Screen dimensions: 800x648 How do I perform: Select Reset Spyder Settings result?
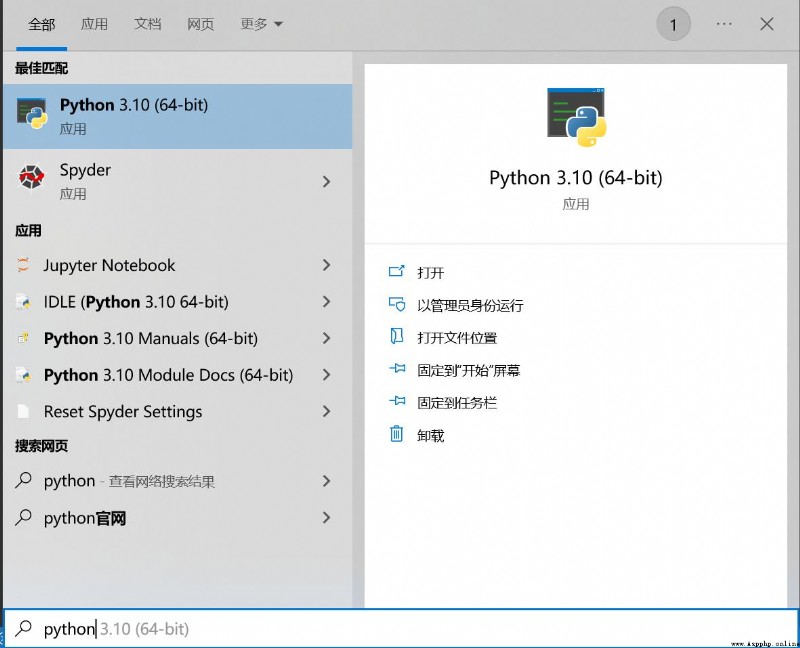point(178,411)
